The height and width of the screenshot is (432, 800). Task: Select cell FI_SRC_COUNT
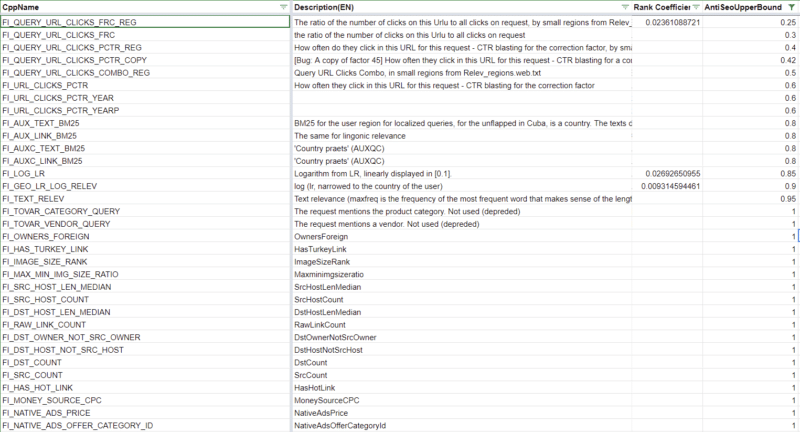pos(145,375)
